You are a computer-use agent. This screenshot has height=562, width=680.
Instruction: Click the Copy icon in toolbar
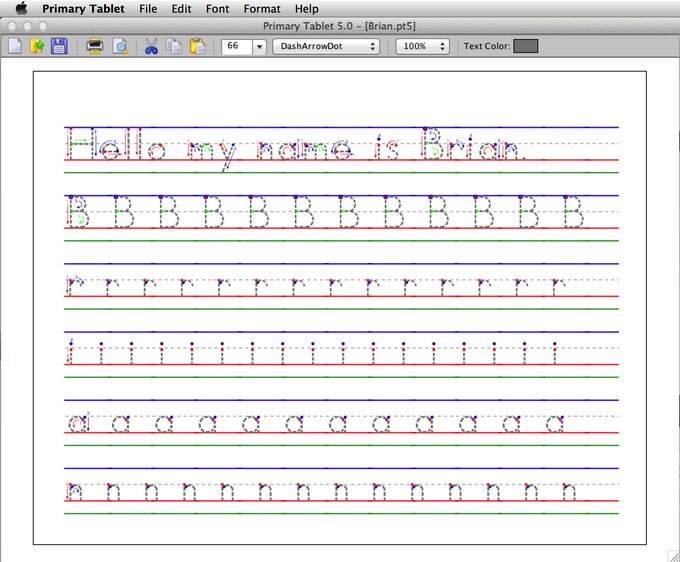(174, 46)
